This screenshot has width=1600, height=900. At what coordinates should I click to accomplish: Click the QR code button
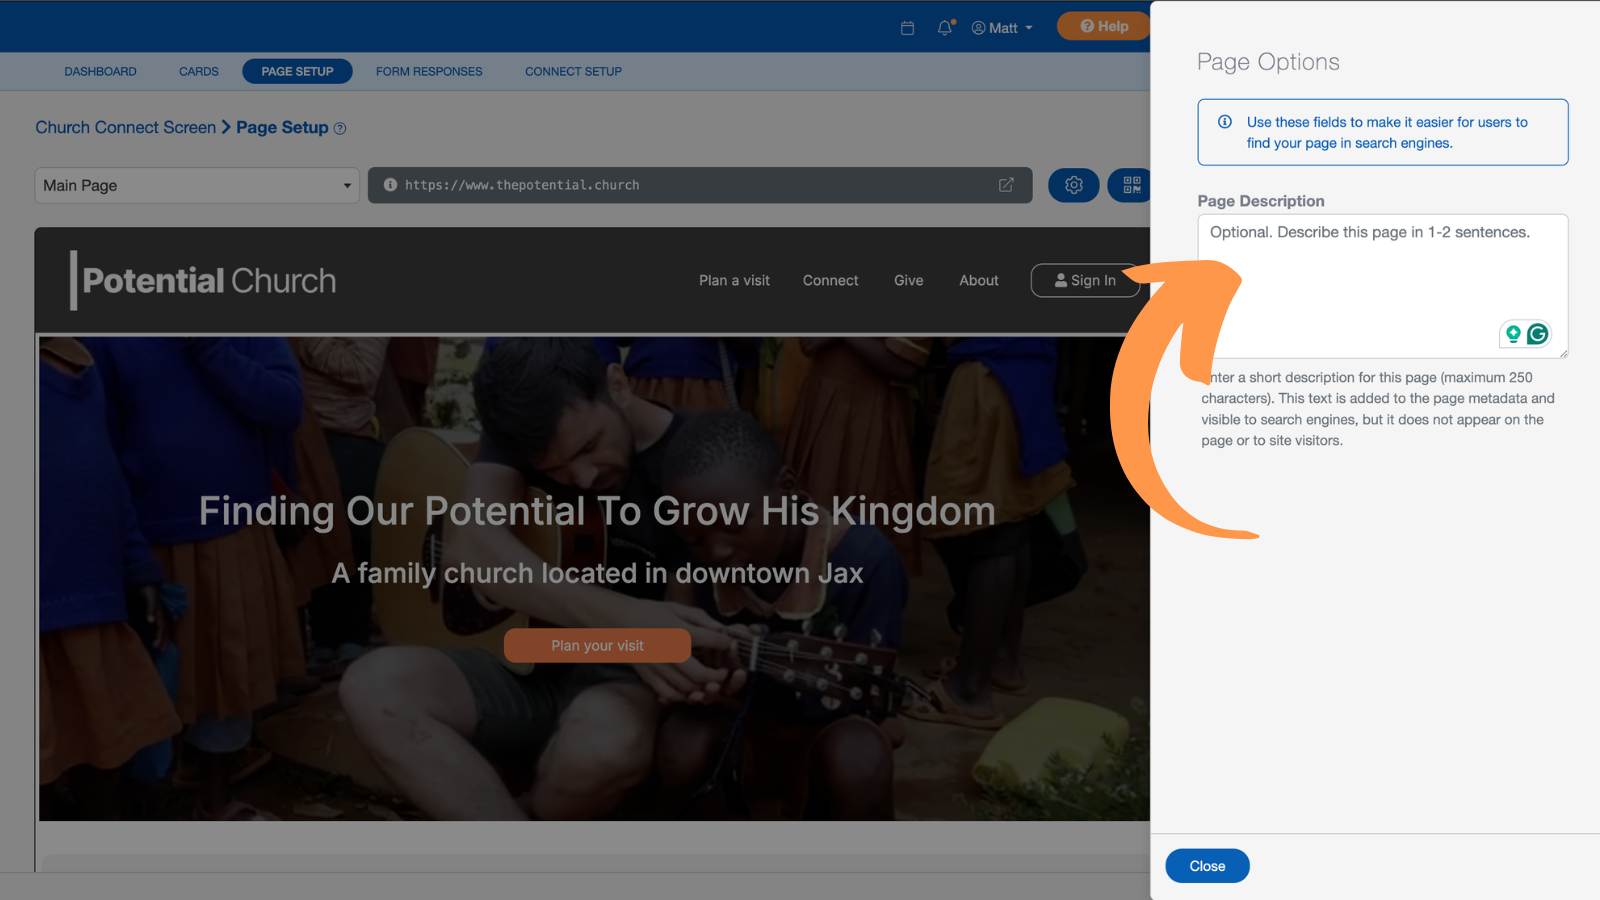click(x=1131, y=185)
